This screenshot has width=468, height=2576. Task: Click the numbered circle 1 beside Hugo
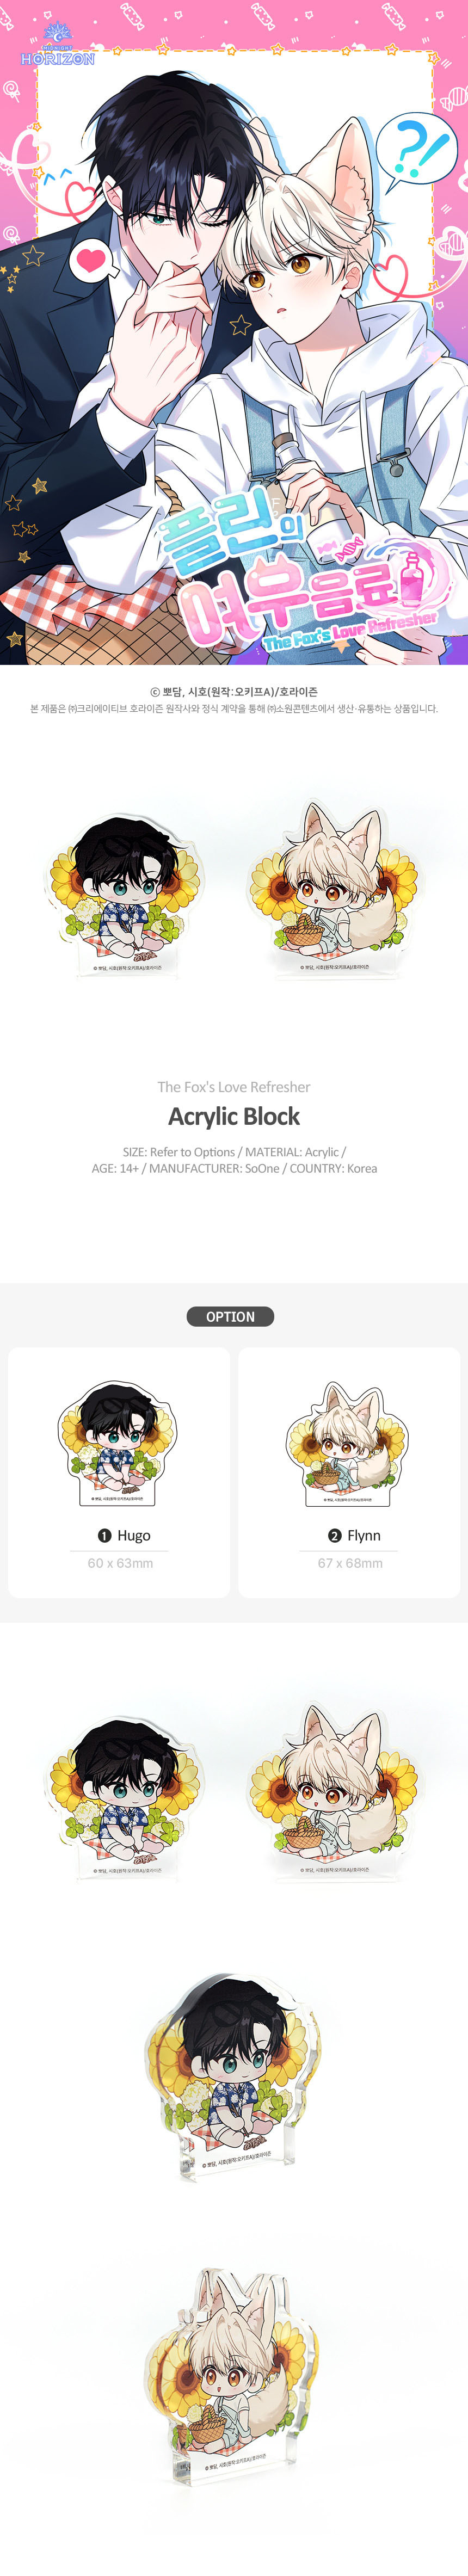tap(104, 1535)
